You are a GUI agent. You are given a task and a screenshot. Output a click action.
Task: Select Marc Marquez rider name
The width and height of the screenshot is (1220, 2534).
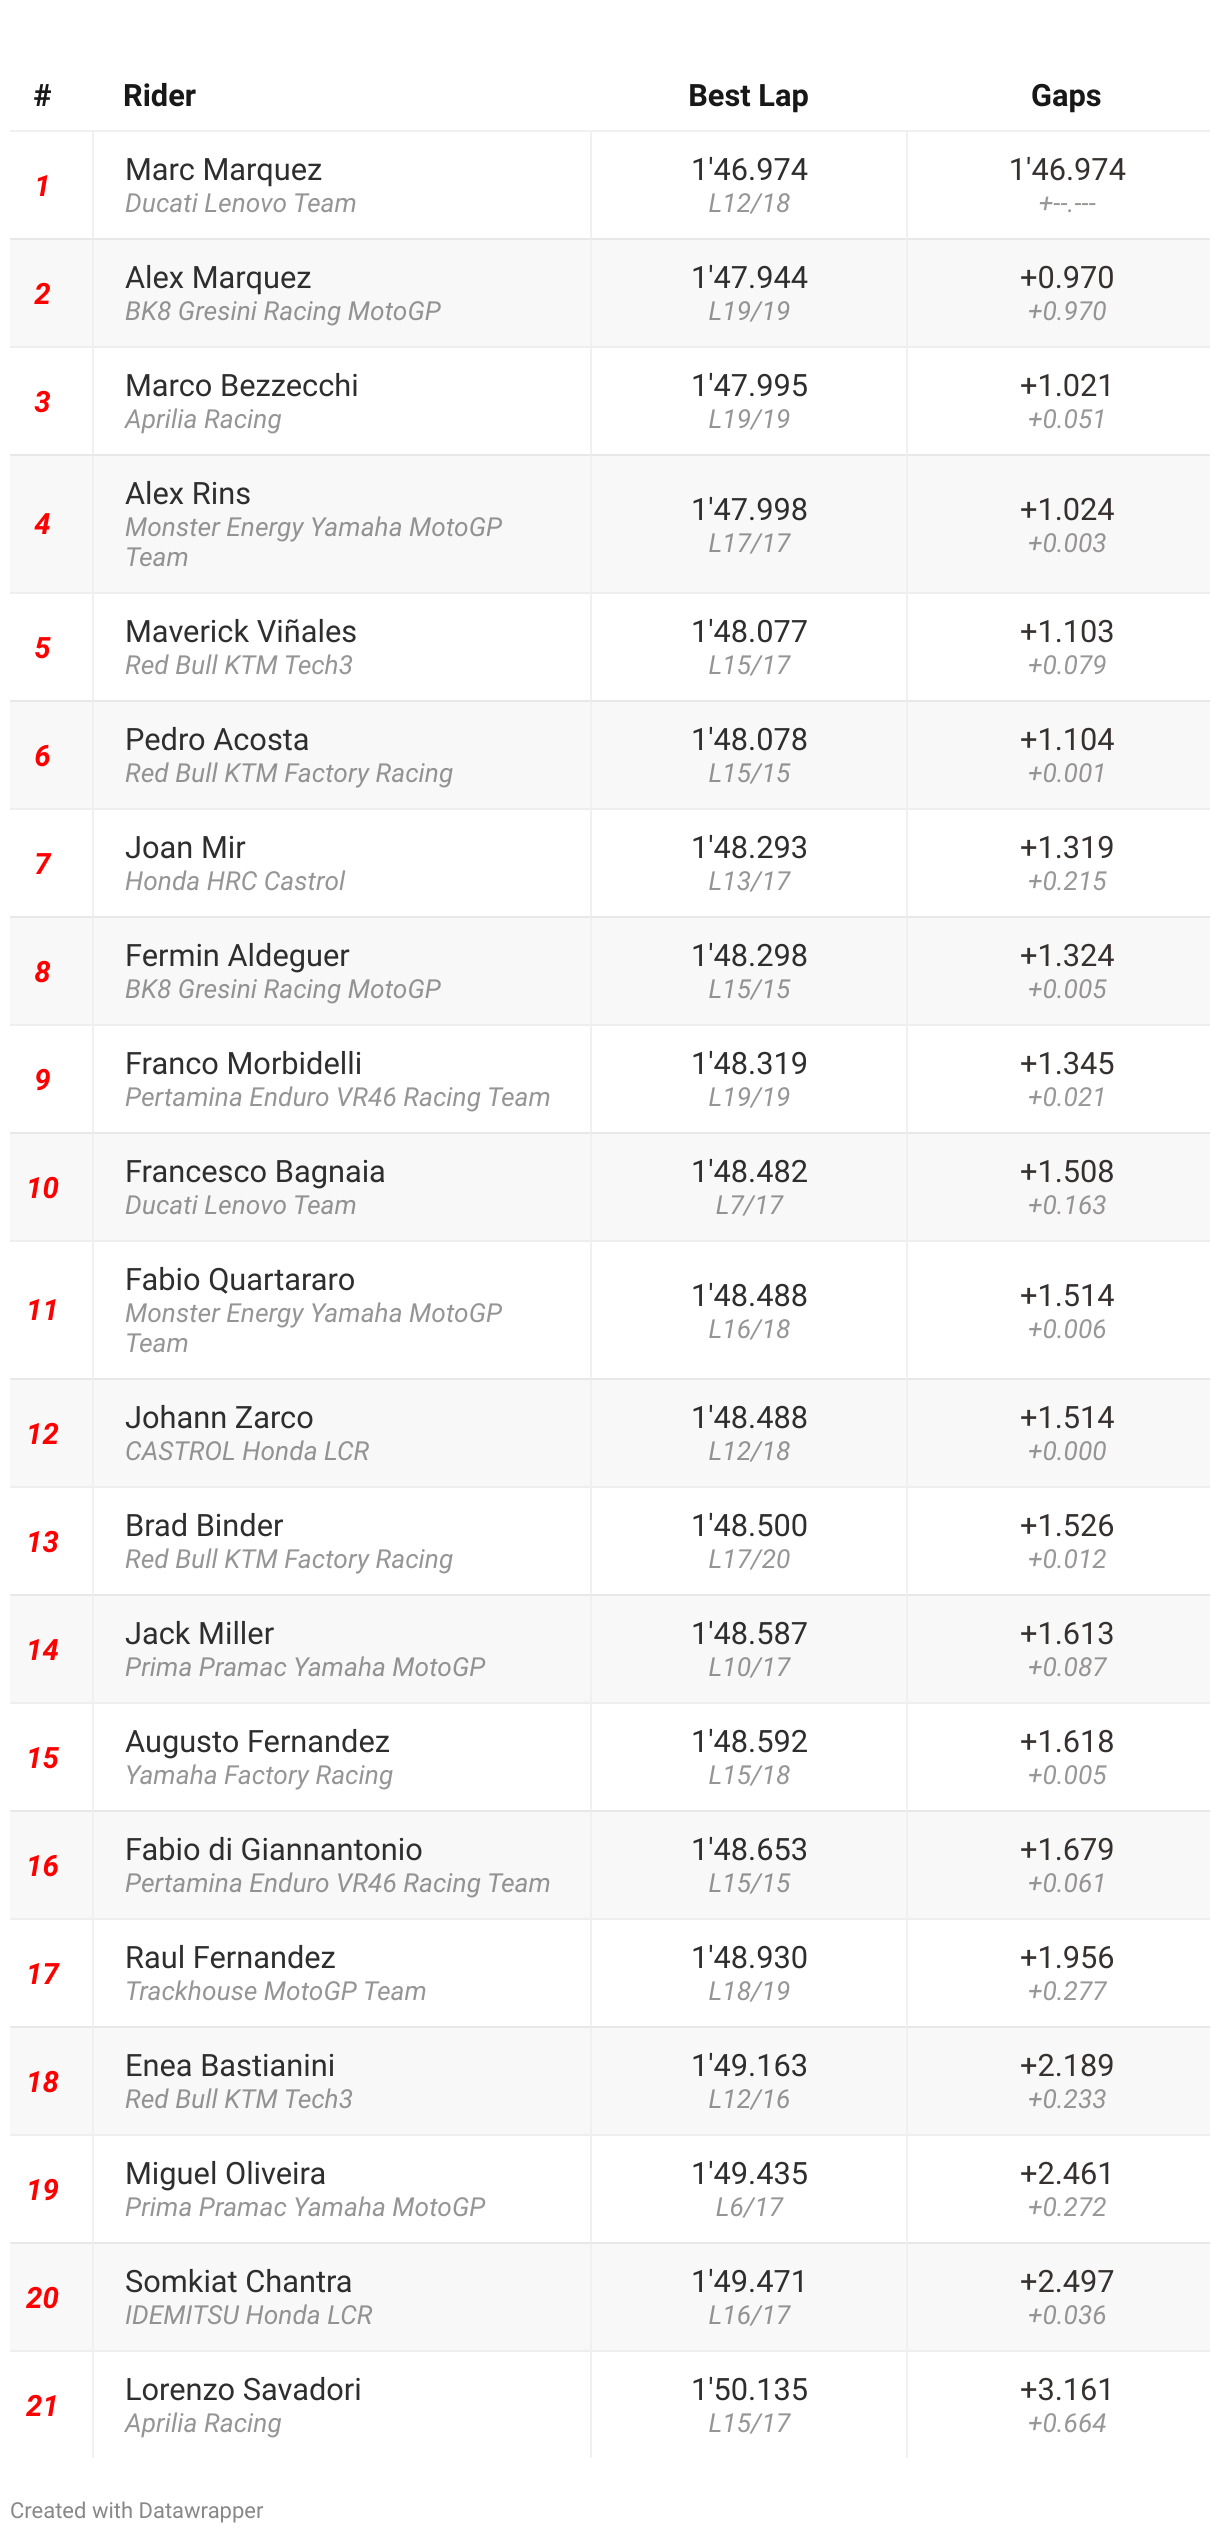[223, 170]
